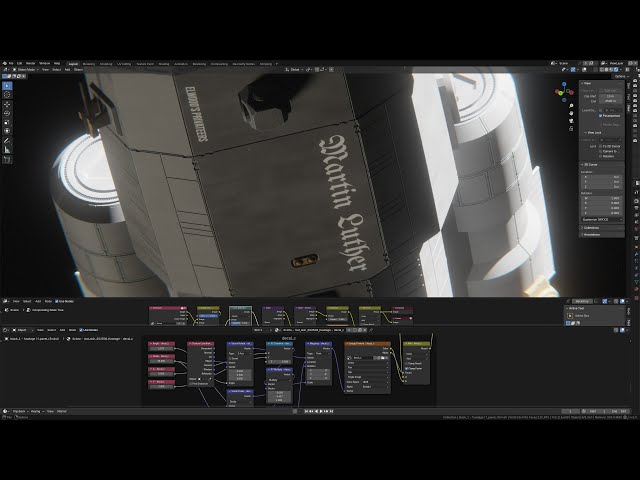Open the Window menu in the top bar
Viewport: 640px width, 480px height.
pyautogui.click(x=44, y=64)
